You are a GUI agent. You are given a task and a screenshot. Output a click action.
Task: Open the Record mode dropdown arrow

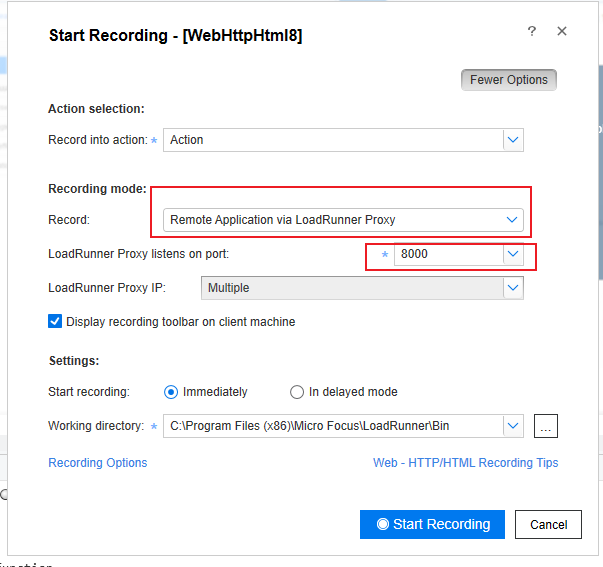pos(513,219)
